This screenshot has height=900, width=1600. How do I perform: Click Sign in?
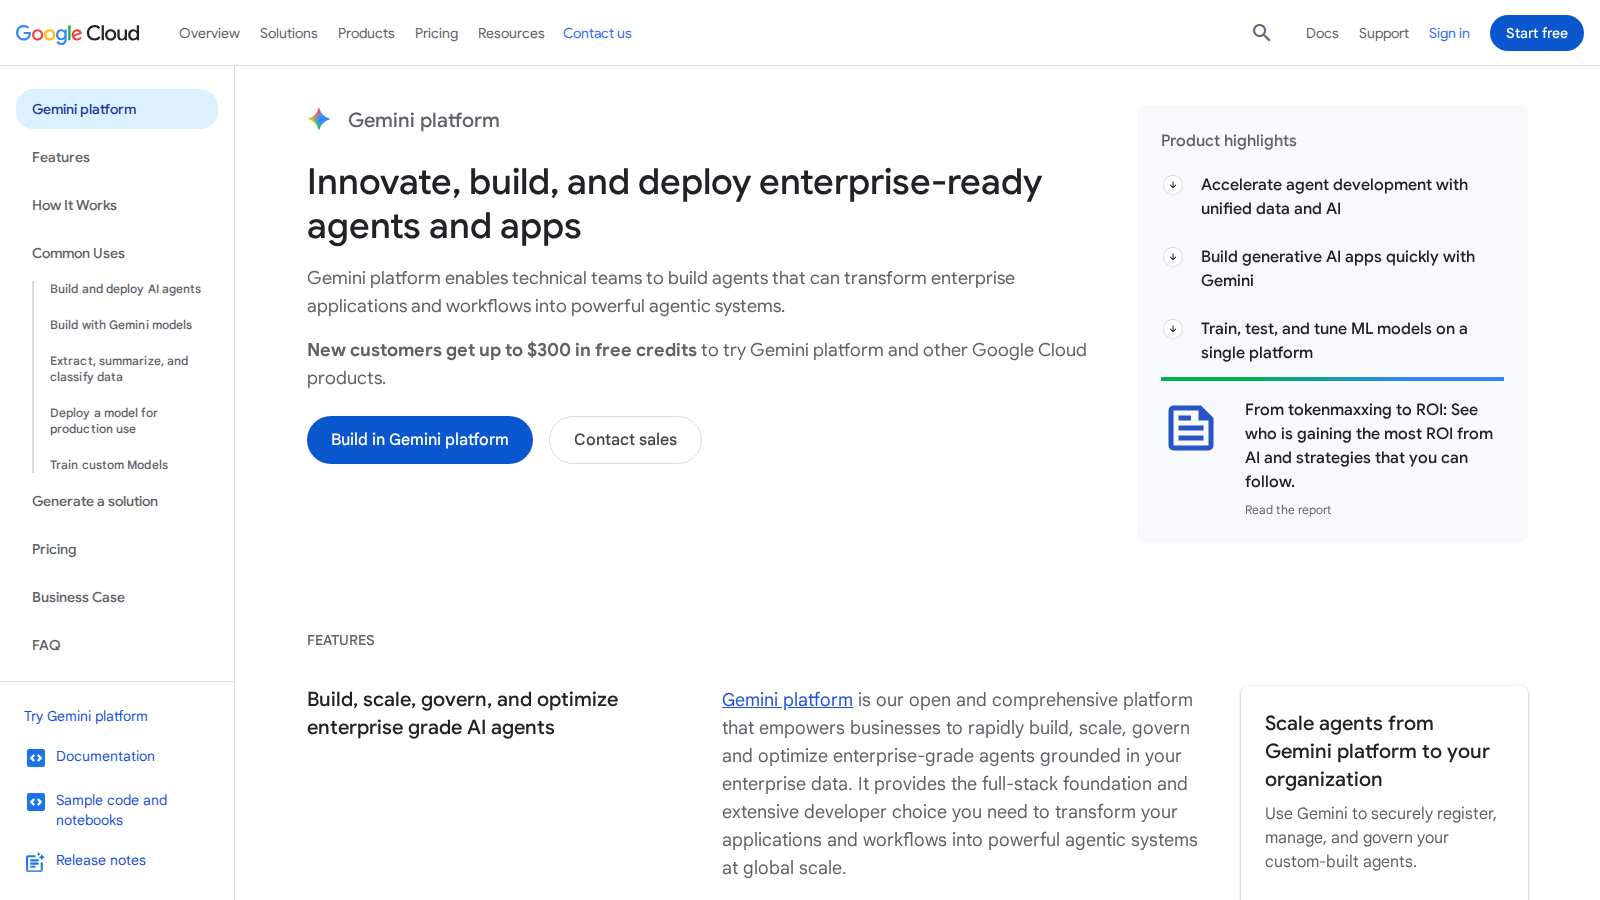pos(1449,33)
